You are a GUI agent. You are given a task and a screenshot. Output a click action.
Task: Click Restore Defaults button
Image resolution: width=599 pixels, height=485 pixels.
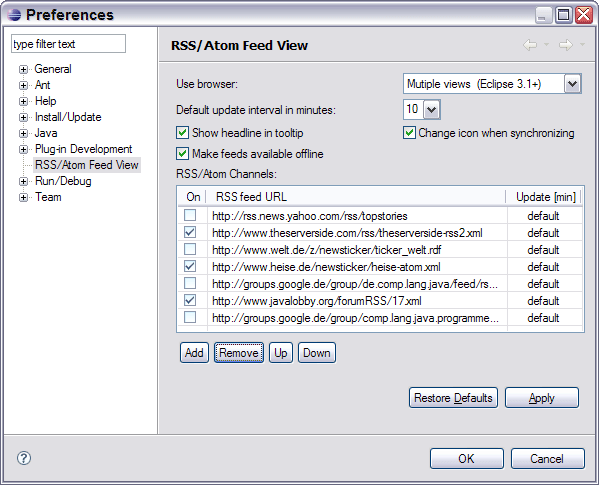click(x=453, y=398)
